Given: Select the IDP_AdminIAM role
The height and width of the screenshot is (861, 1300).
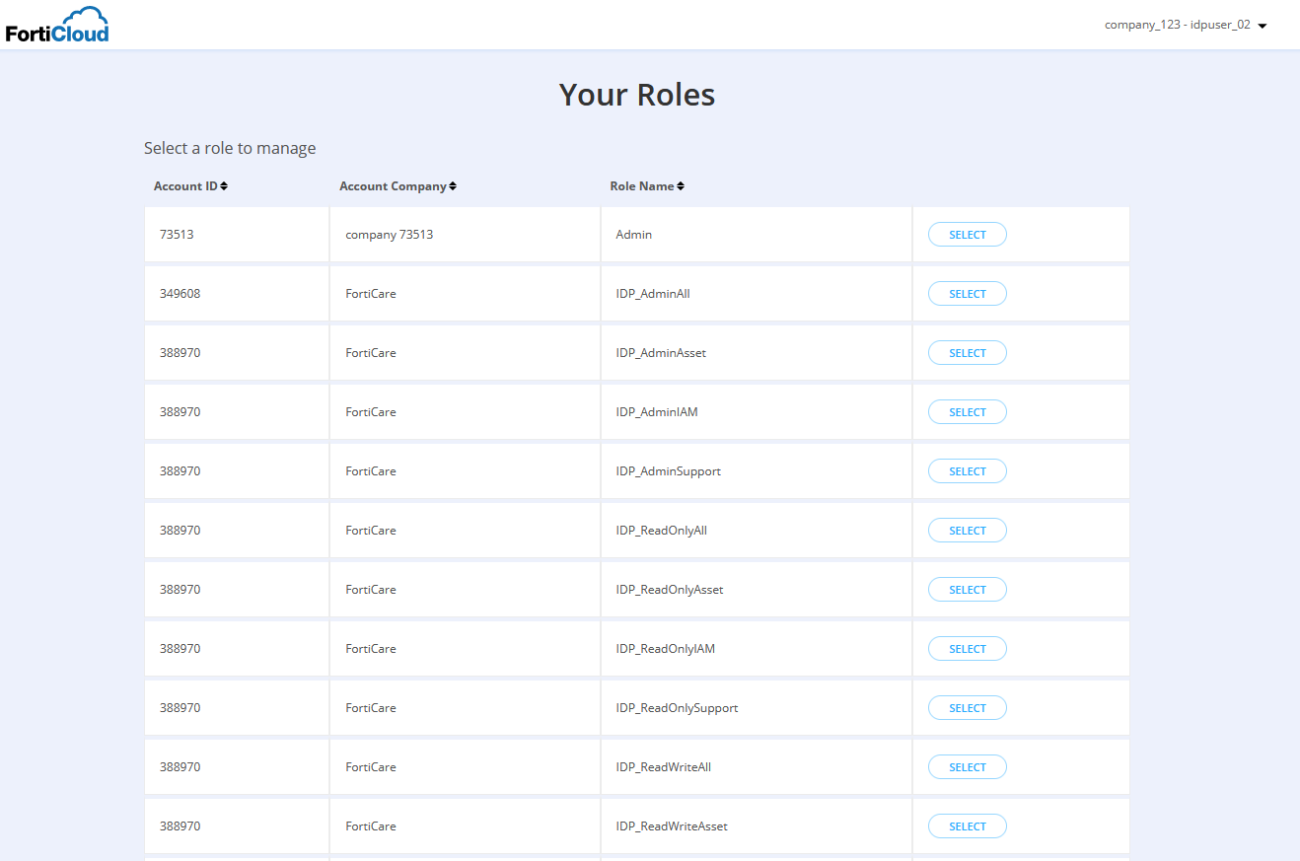Looking at the screenshot, I should click(967, 411).
